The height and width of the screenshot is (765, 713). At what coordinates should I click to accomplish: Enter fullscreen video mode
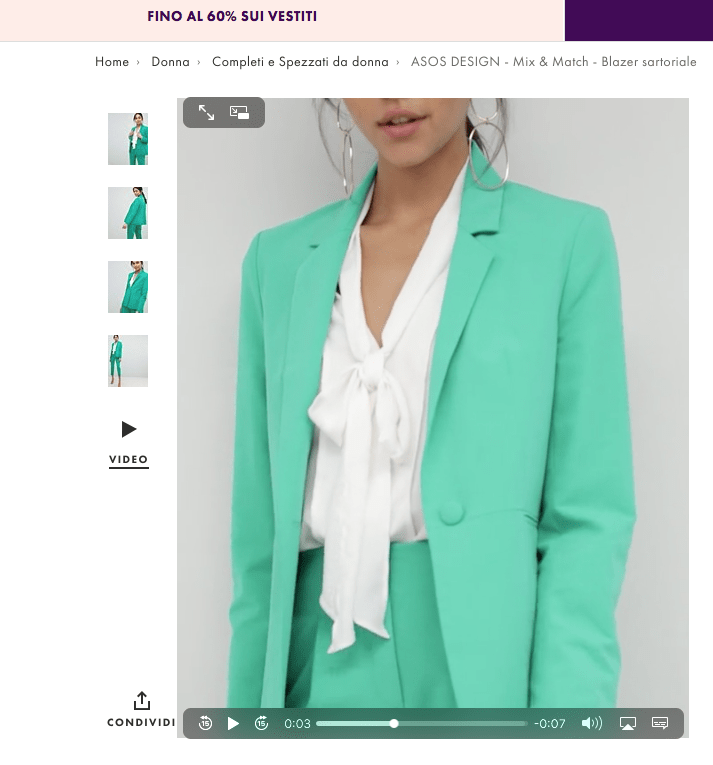coord(206,113)
